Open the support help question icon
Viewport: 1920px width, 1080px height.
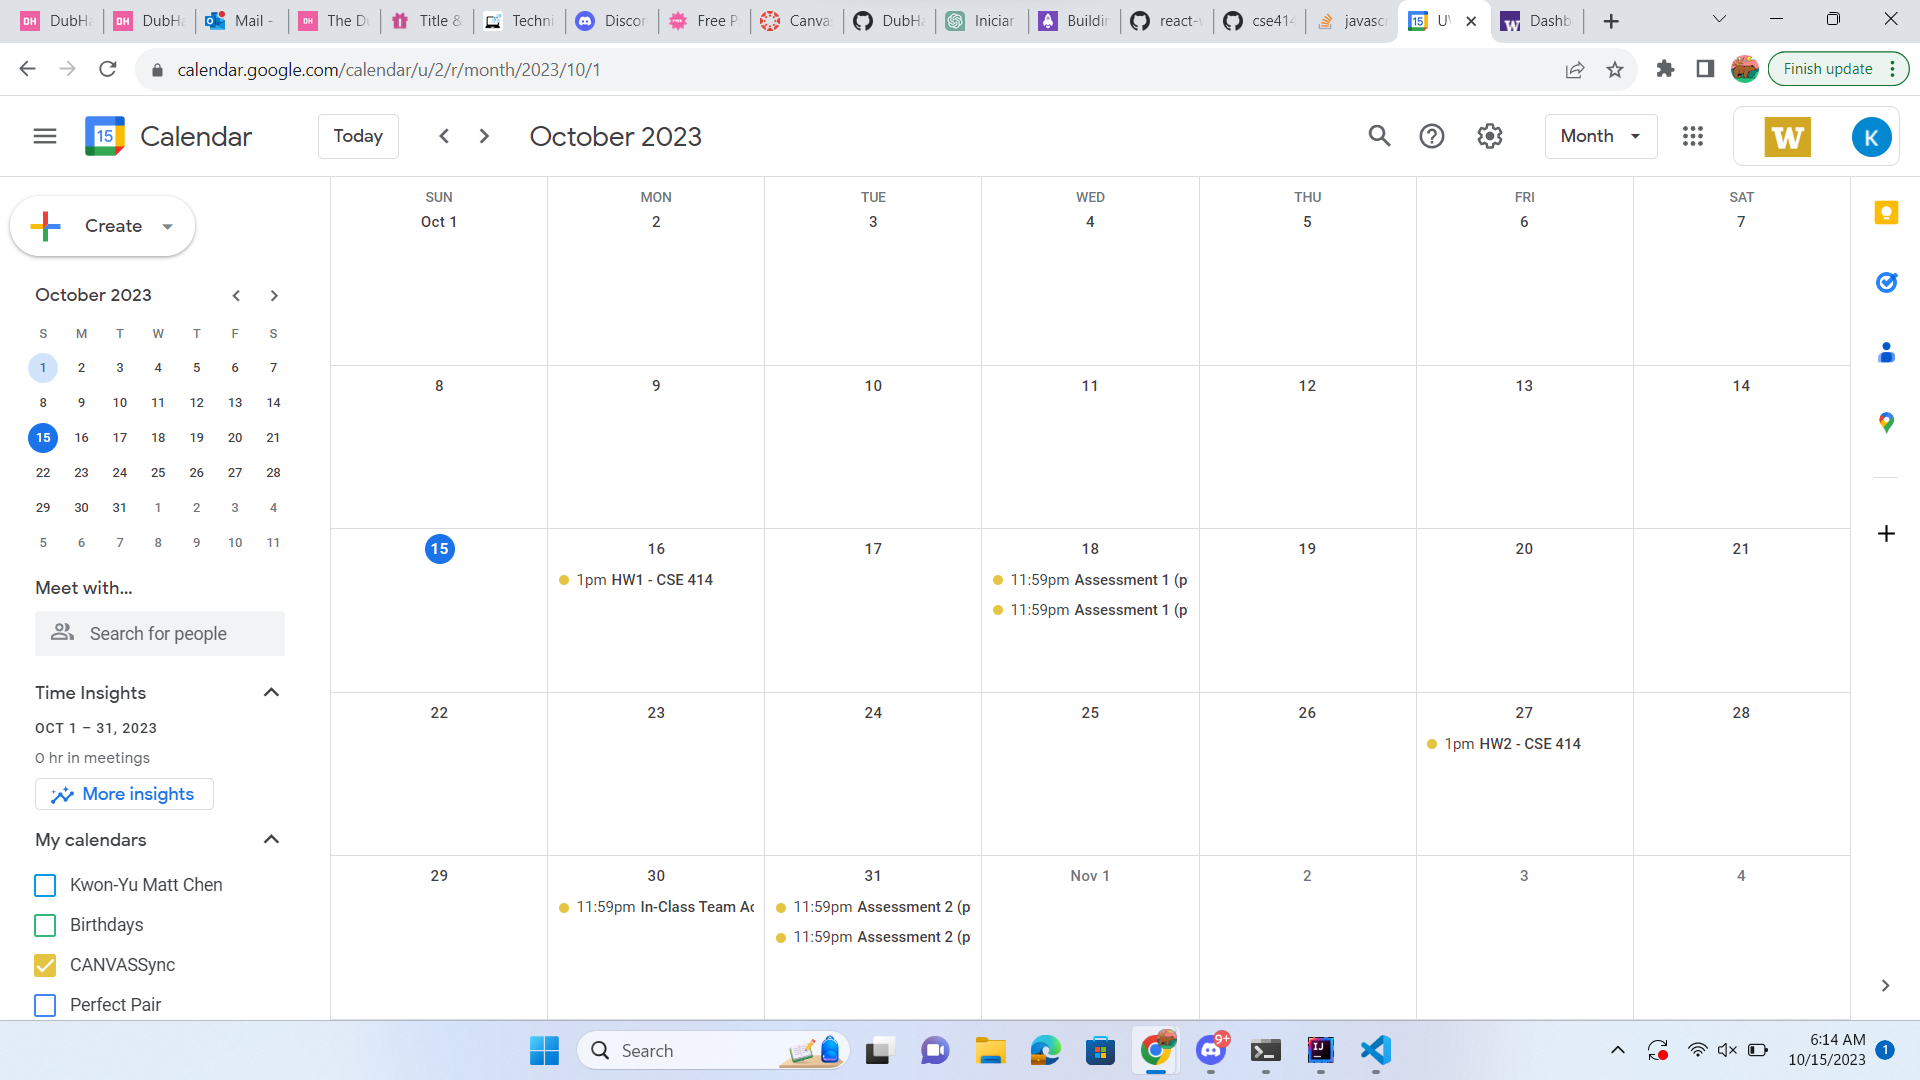[x=1431, y=136]
